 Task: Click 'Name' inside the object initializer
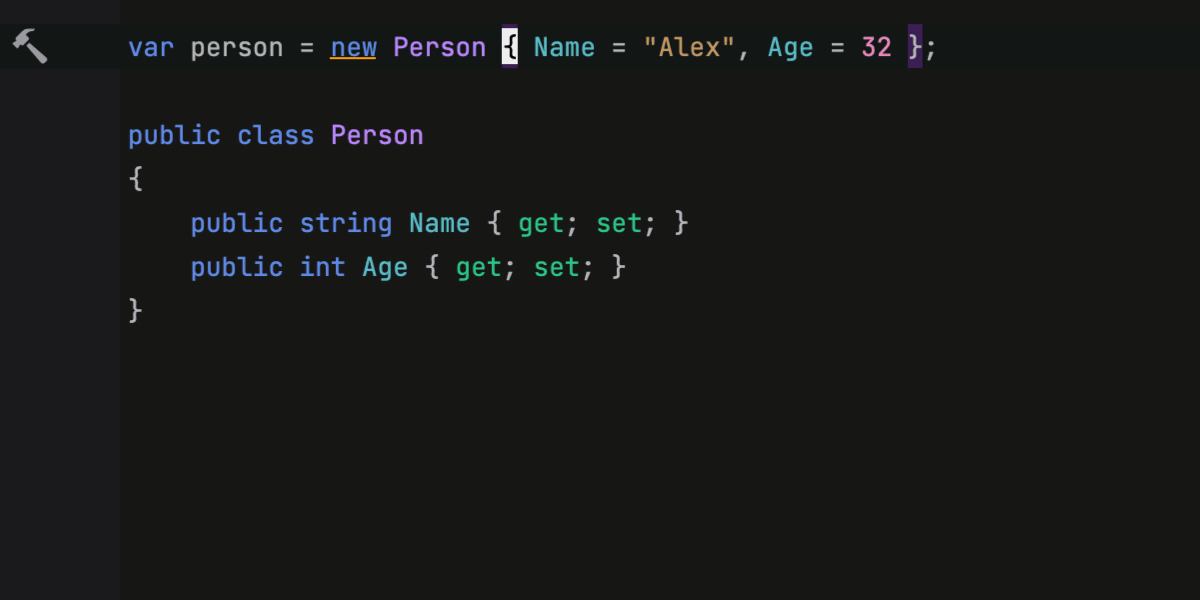(x=564, y=47)
